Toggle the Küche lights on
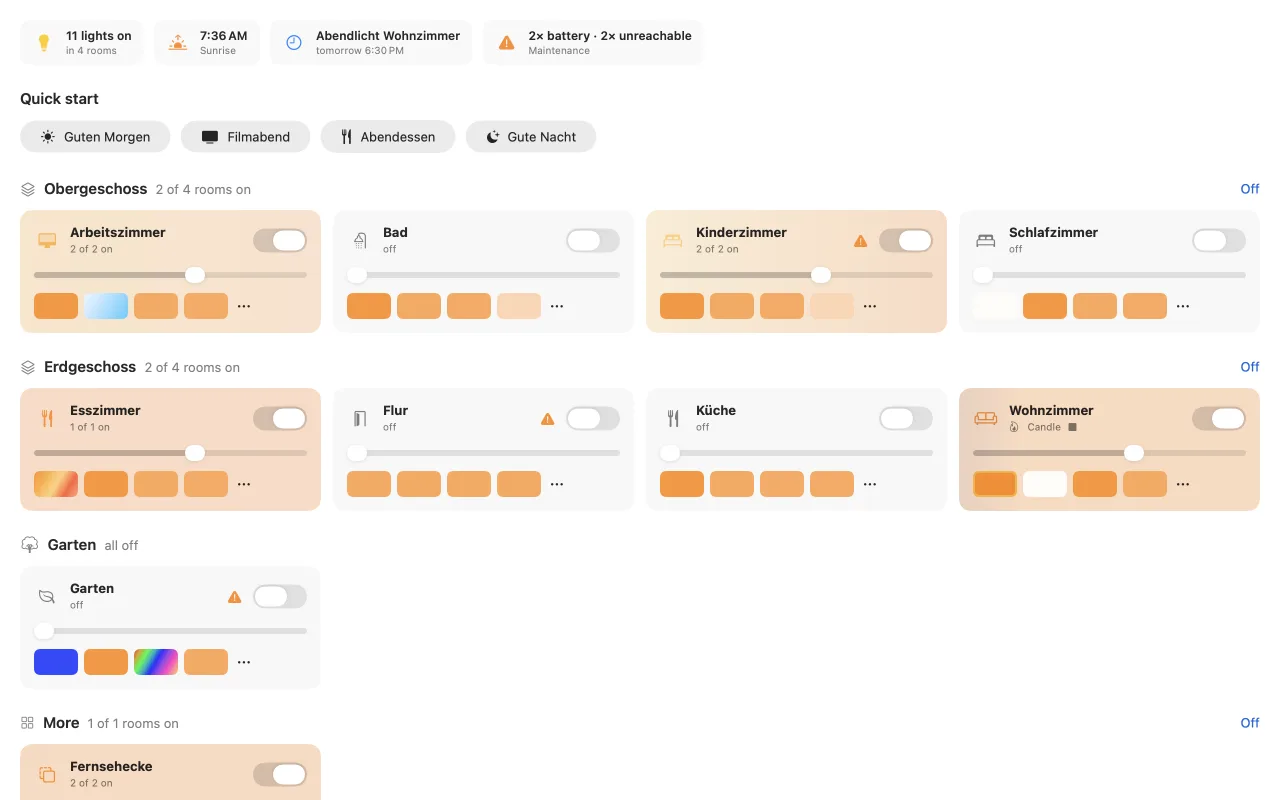This screenshot has width=1280, height=800. (x=906, y=419)
